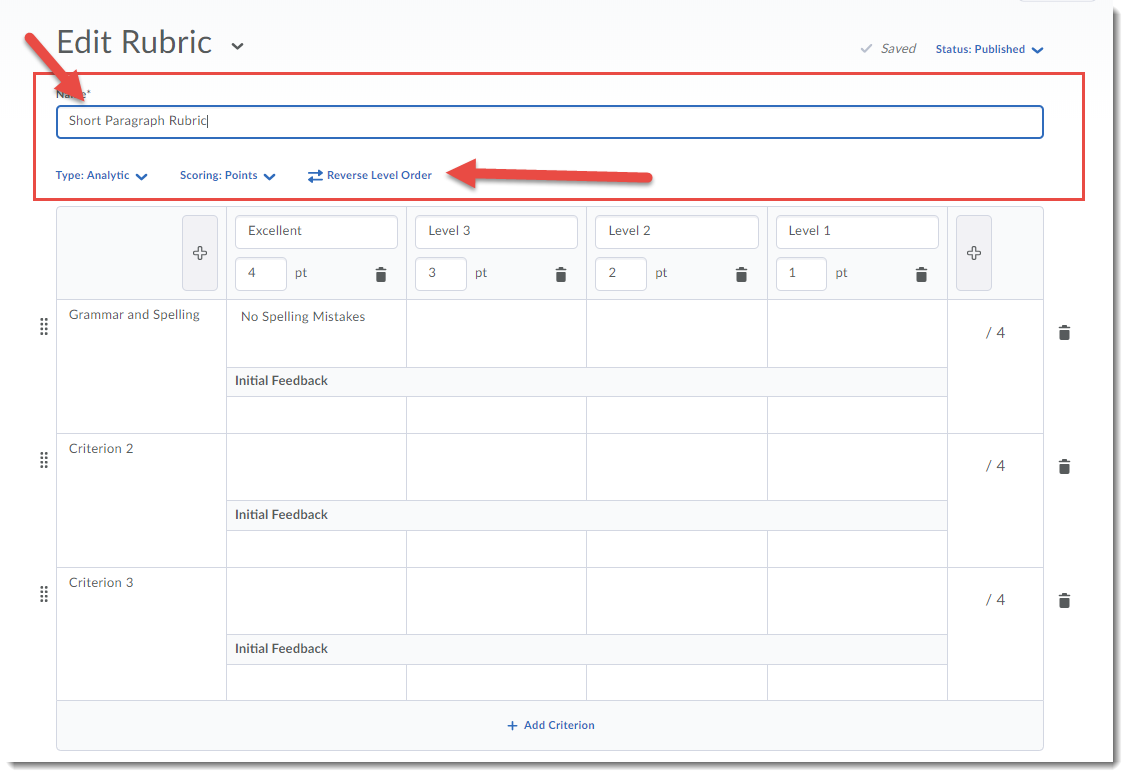The height and width of the screenshot is (777, 1128).
Task: Click the 4 pt value box under Excellent
Action: pos(260,273)
